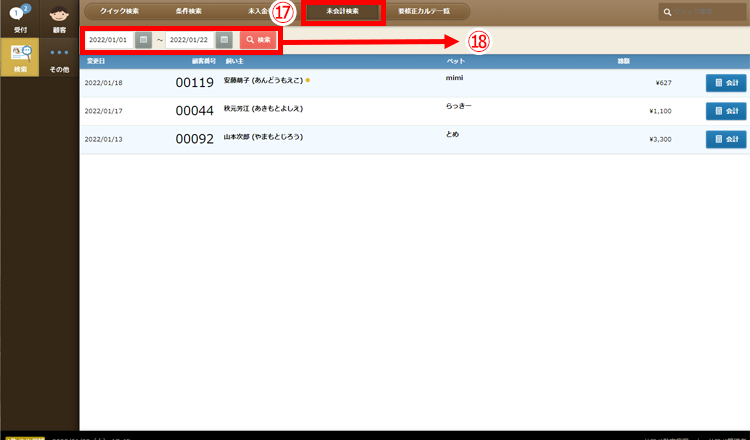The width and height of the screenshot is (750, 440).
Task: Click pet name mimi
Action: click(x=454, y=77)
